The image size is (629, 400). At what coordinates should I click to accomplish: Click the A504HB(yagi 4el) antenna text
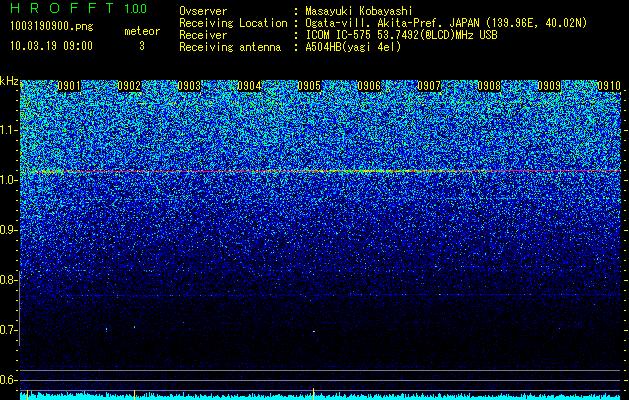click(x=353, y=47)
